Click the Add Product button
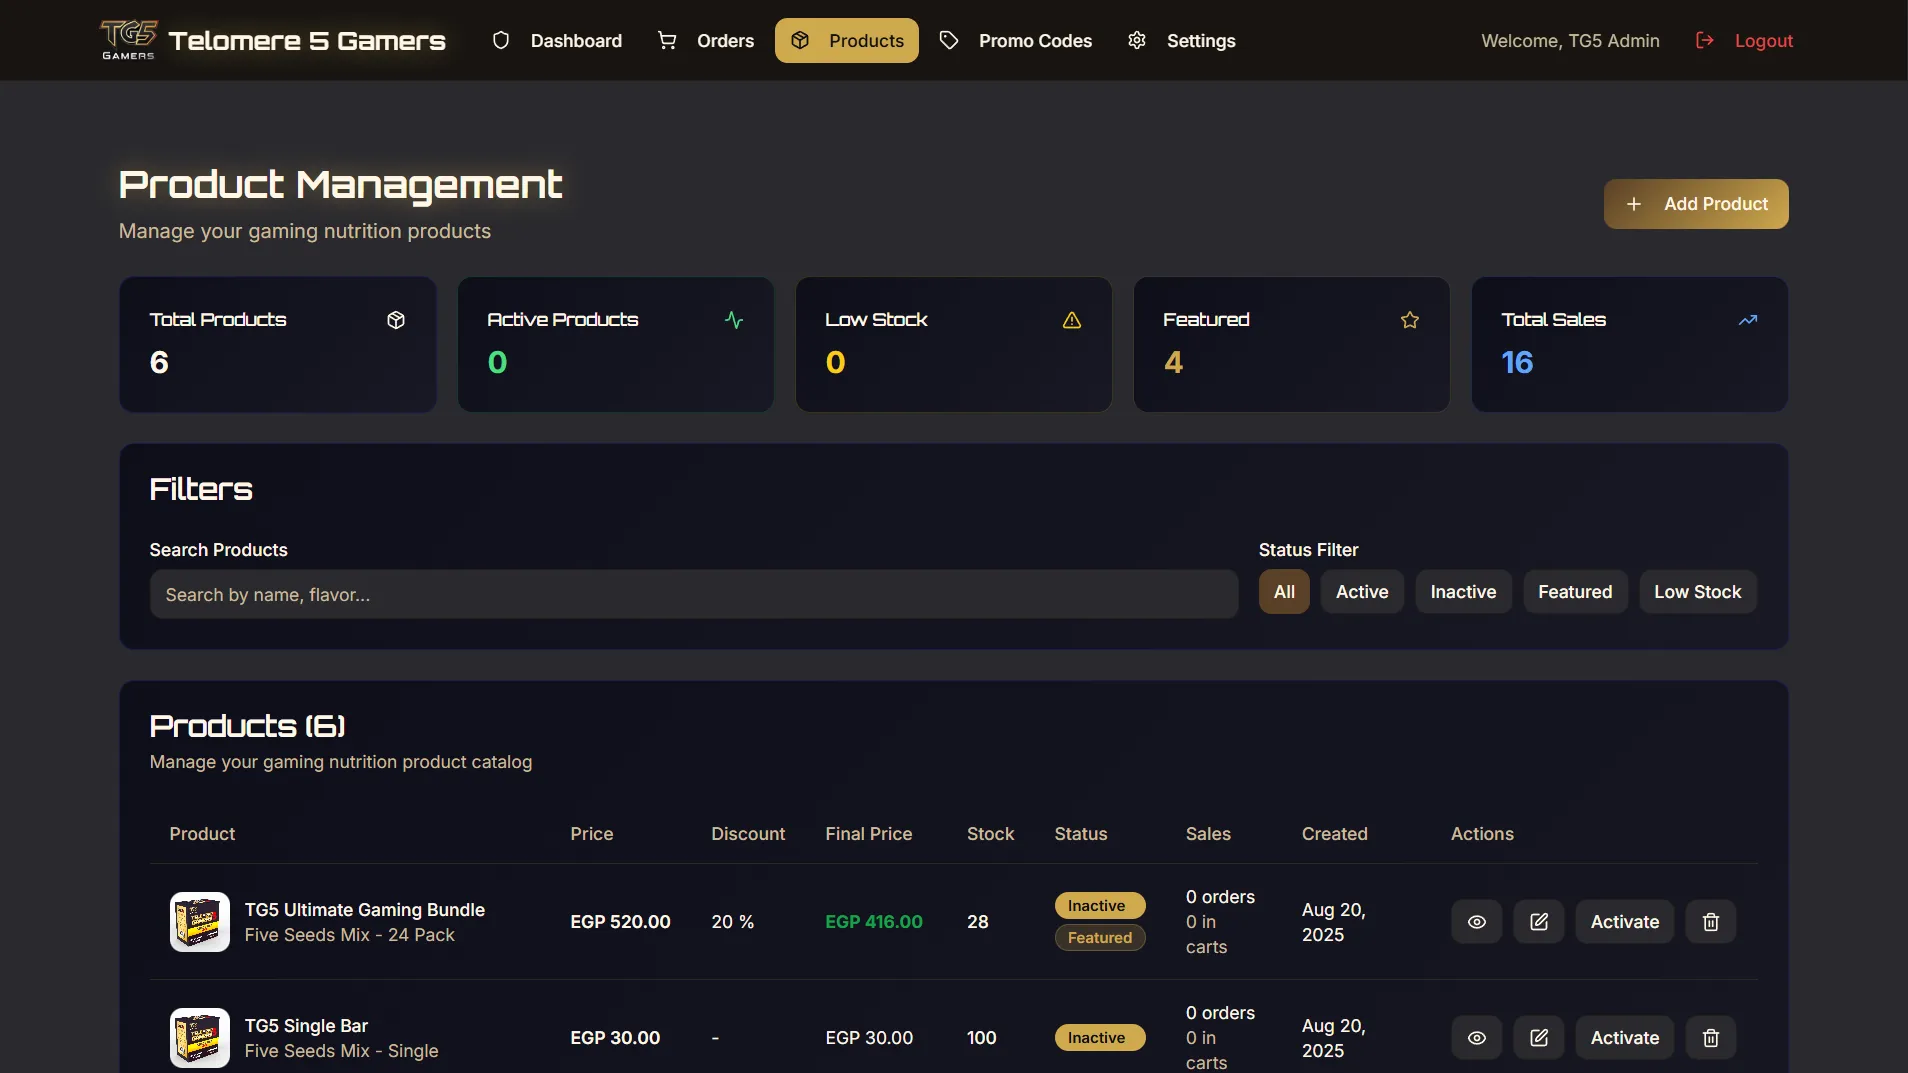 coord(1696,204)
